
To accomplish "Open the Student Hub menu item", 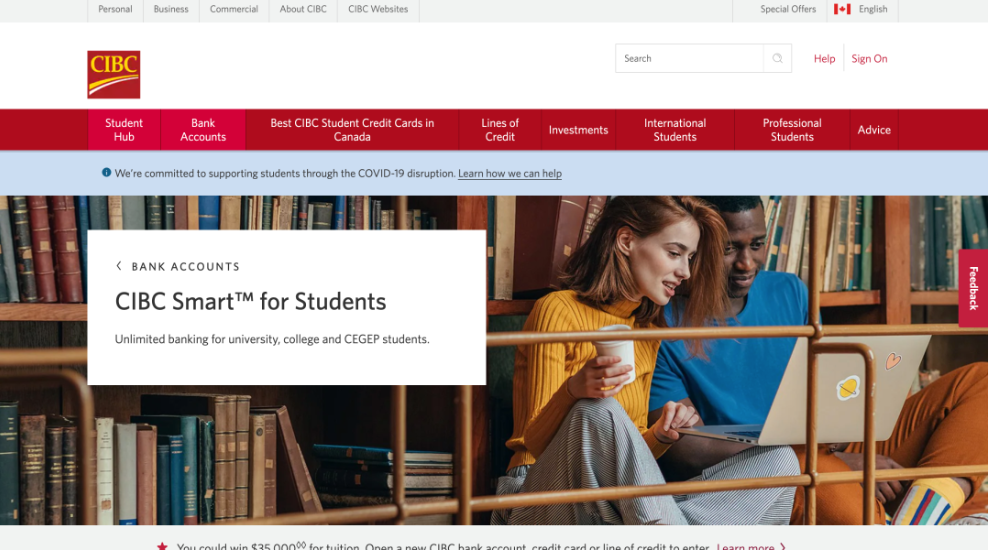I will 124,131.
